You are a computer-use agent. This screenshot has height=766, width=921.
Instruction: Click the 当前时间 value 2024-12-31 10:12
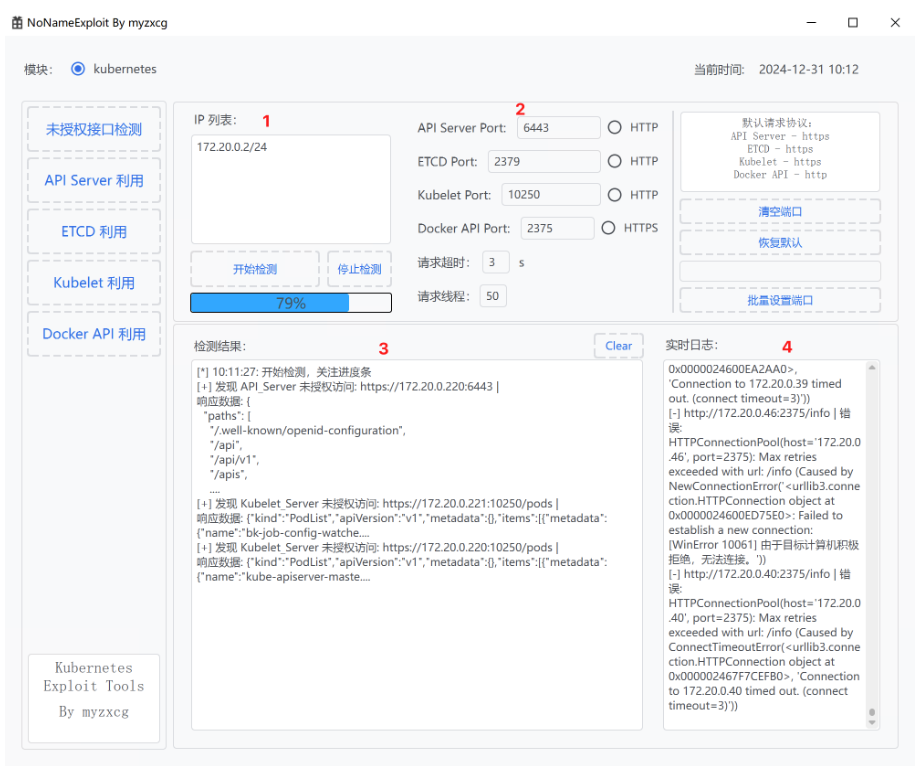808,69
